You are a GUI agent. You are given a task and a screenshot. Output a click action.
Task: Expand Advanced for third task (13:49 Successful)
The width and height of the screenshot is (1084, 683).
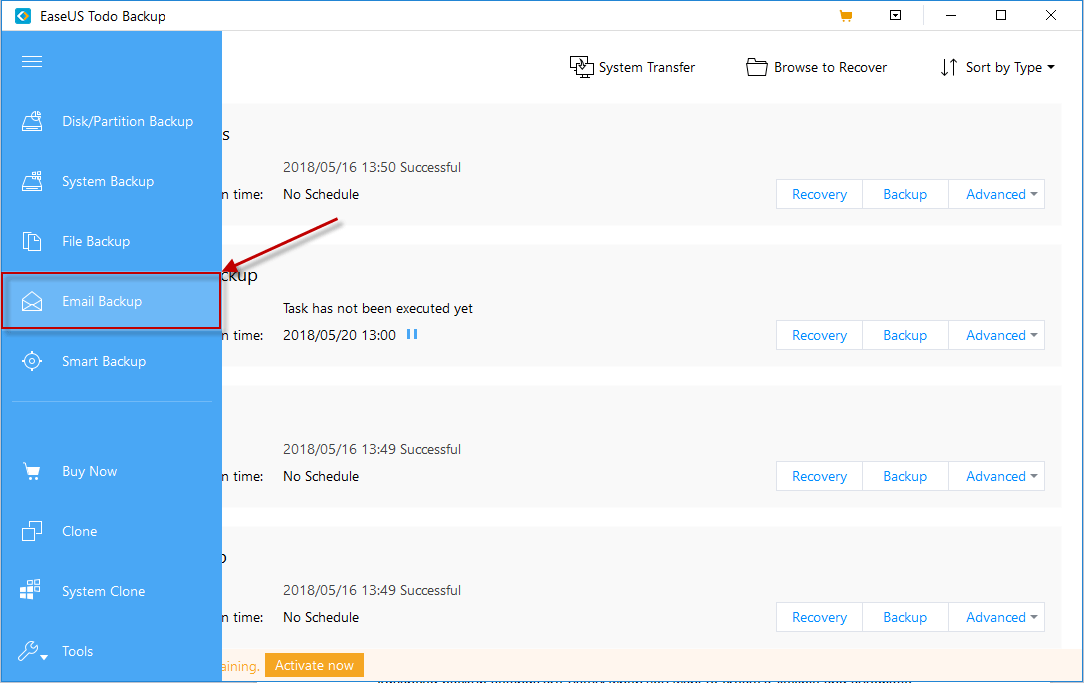pos(996,476)
